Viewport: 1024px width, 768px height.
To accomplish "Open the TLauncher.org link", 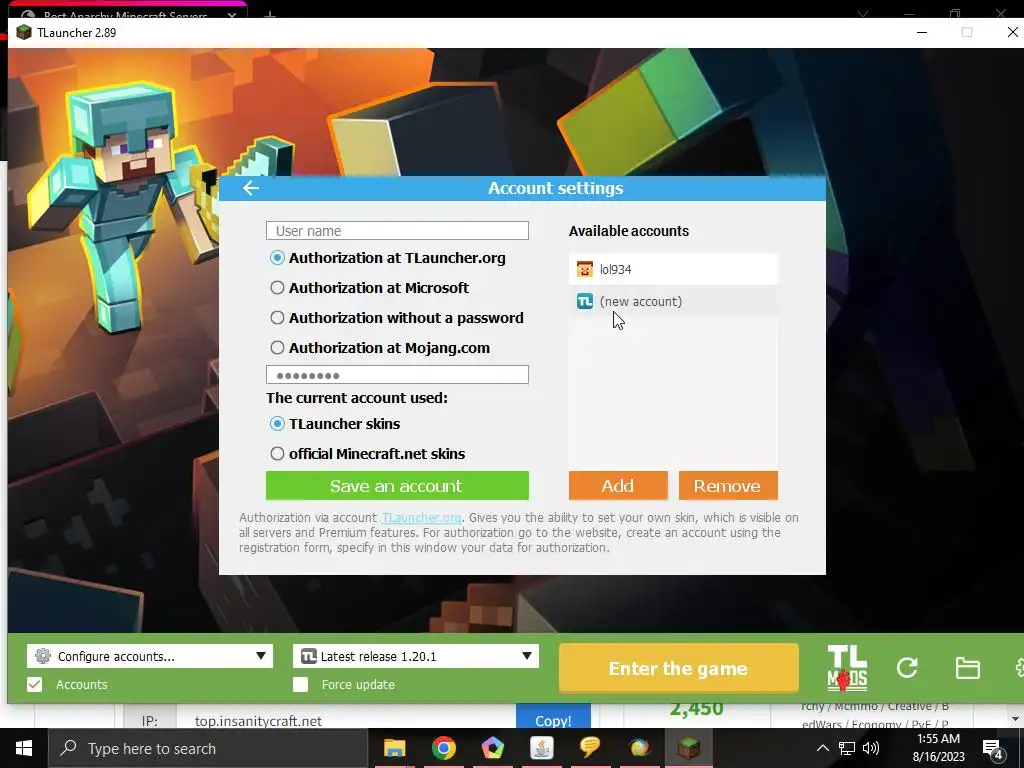I will (421, 518).
